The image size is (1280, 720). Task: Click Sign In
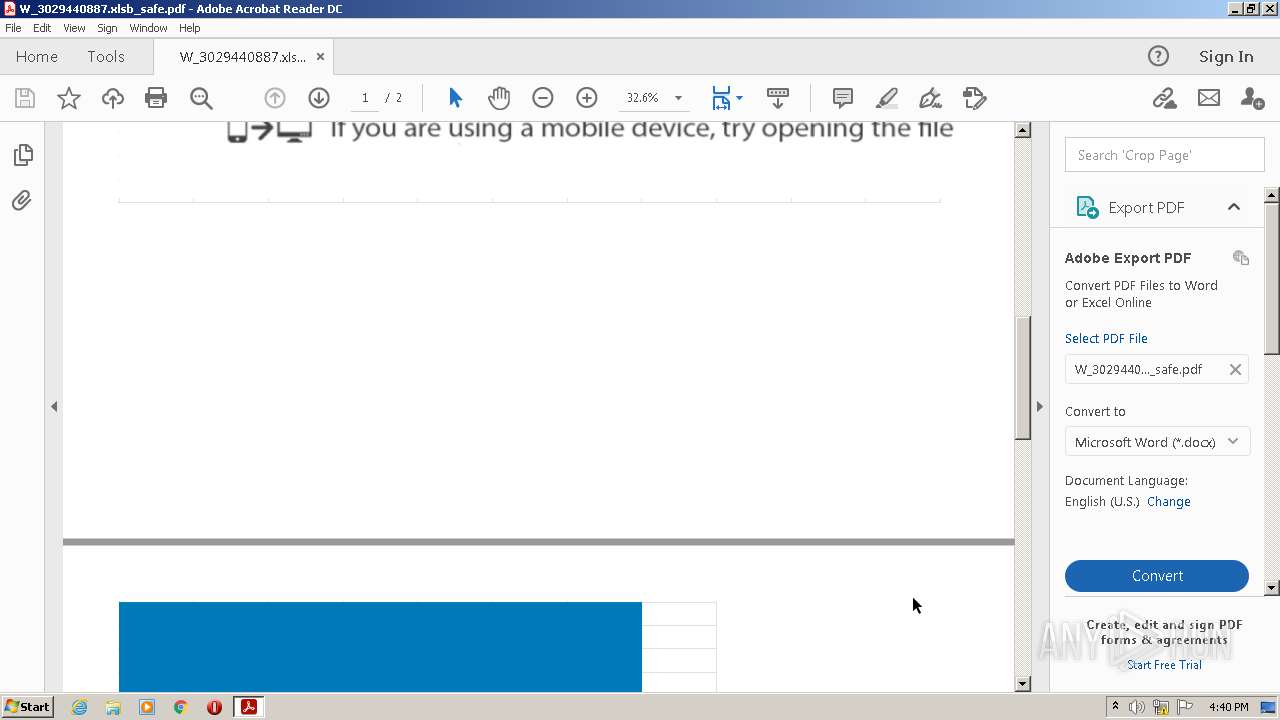[1226, 56]
